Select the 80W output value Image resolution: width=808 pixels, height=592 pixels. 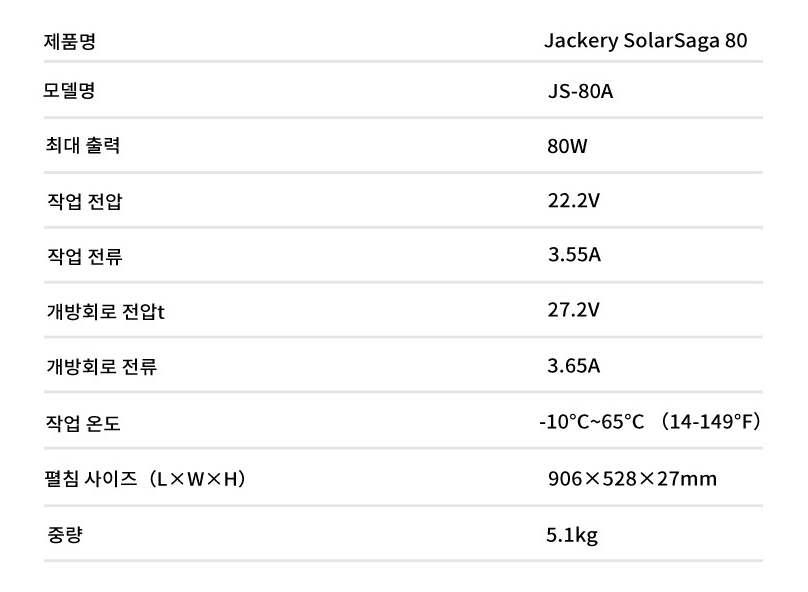[567, 146]
